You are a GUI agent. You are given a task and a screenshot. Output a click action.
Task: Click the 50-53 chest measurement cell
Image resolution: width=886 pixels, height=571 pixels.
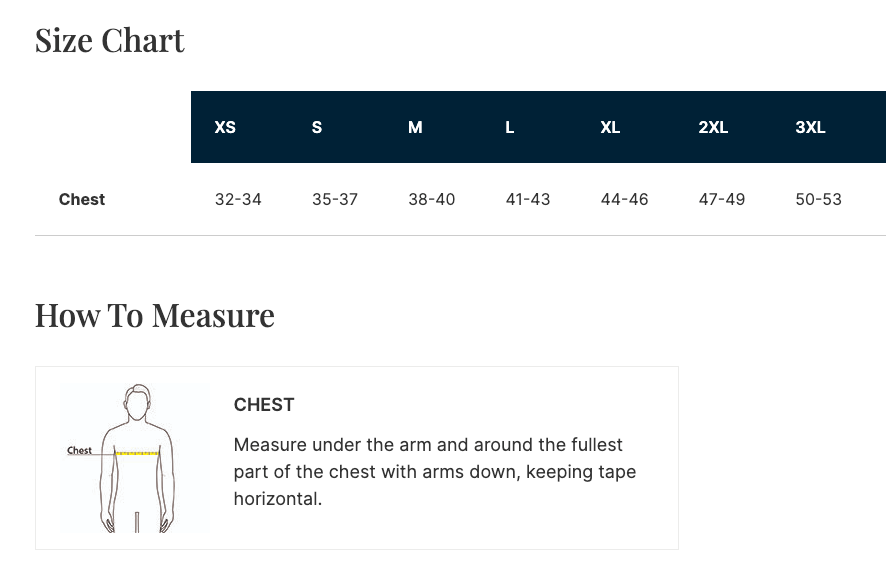click(818, 199)
